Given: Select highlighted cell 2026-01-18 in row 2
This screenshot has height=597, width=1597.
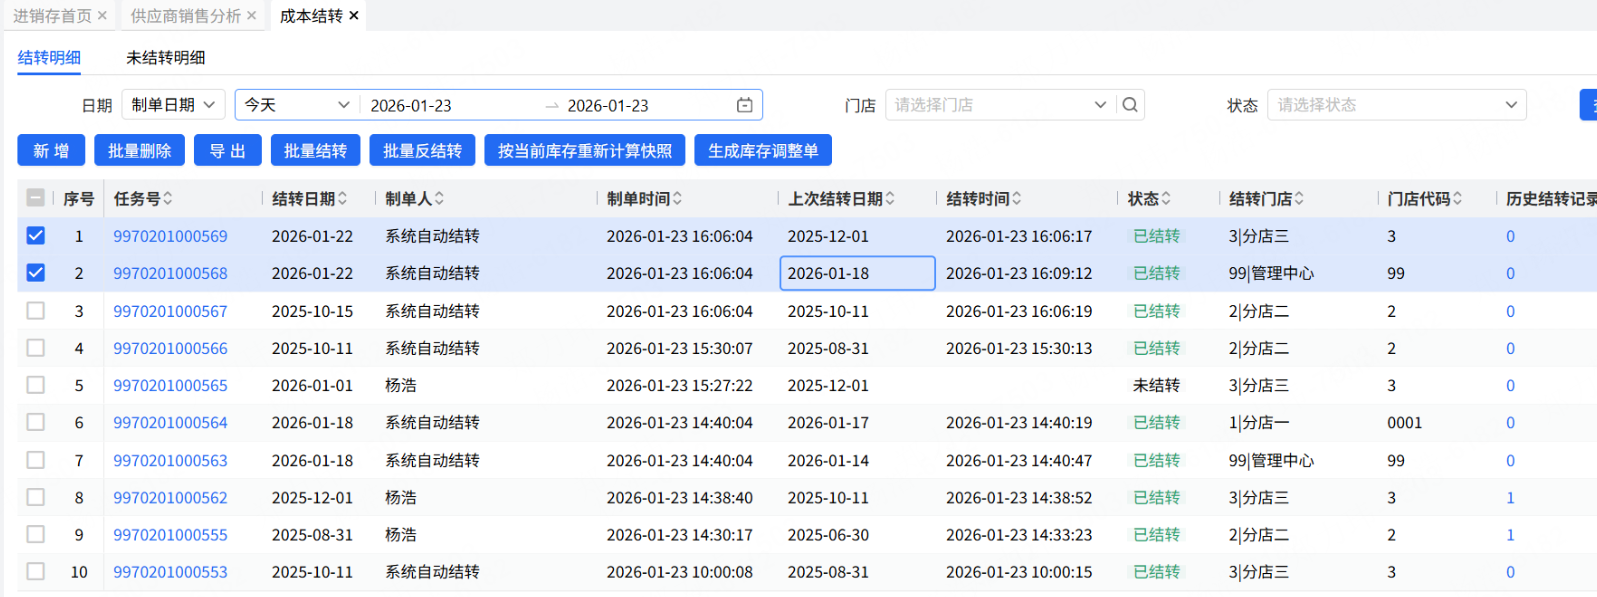Looking at the screenshot, I should 857,273.
